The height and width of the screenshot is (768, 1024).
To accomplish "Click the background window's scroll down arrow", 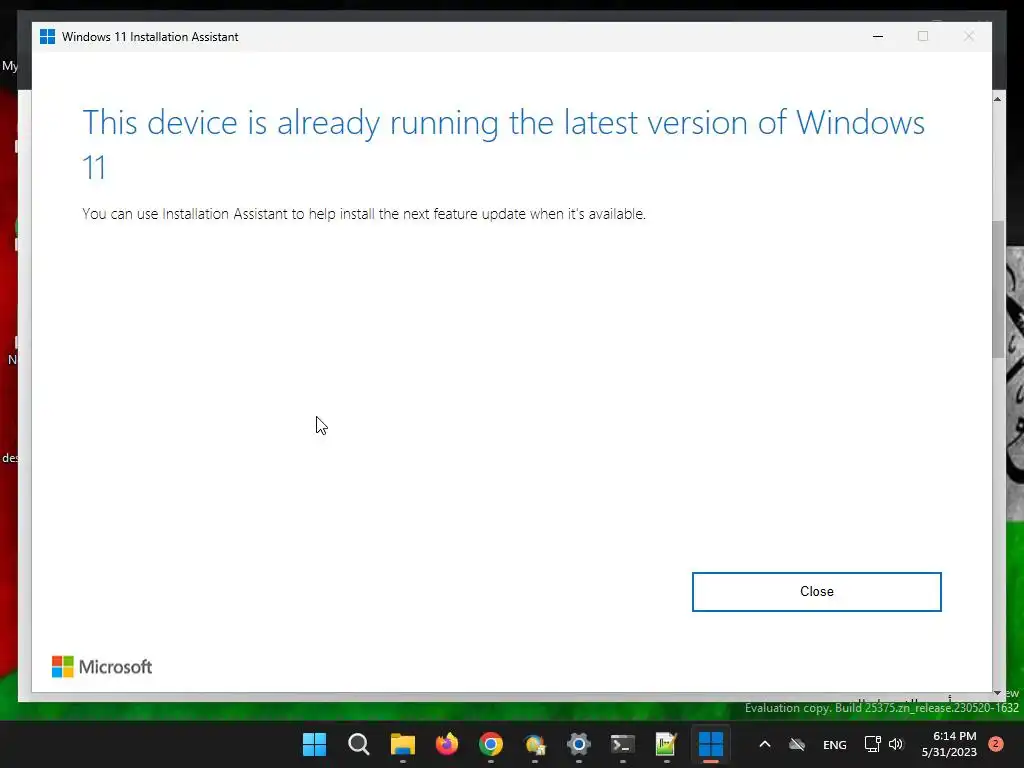I will 997,692.
